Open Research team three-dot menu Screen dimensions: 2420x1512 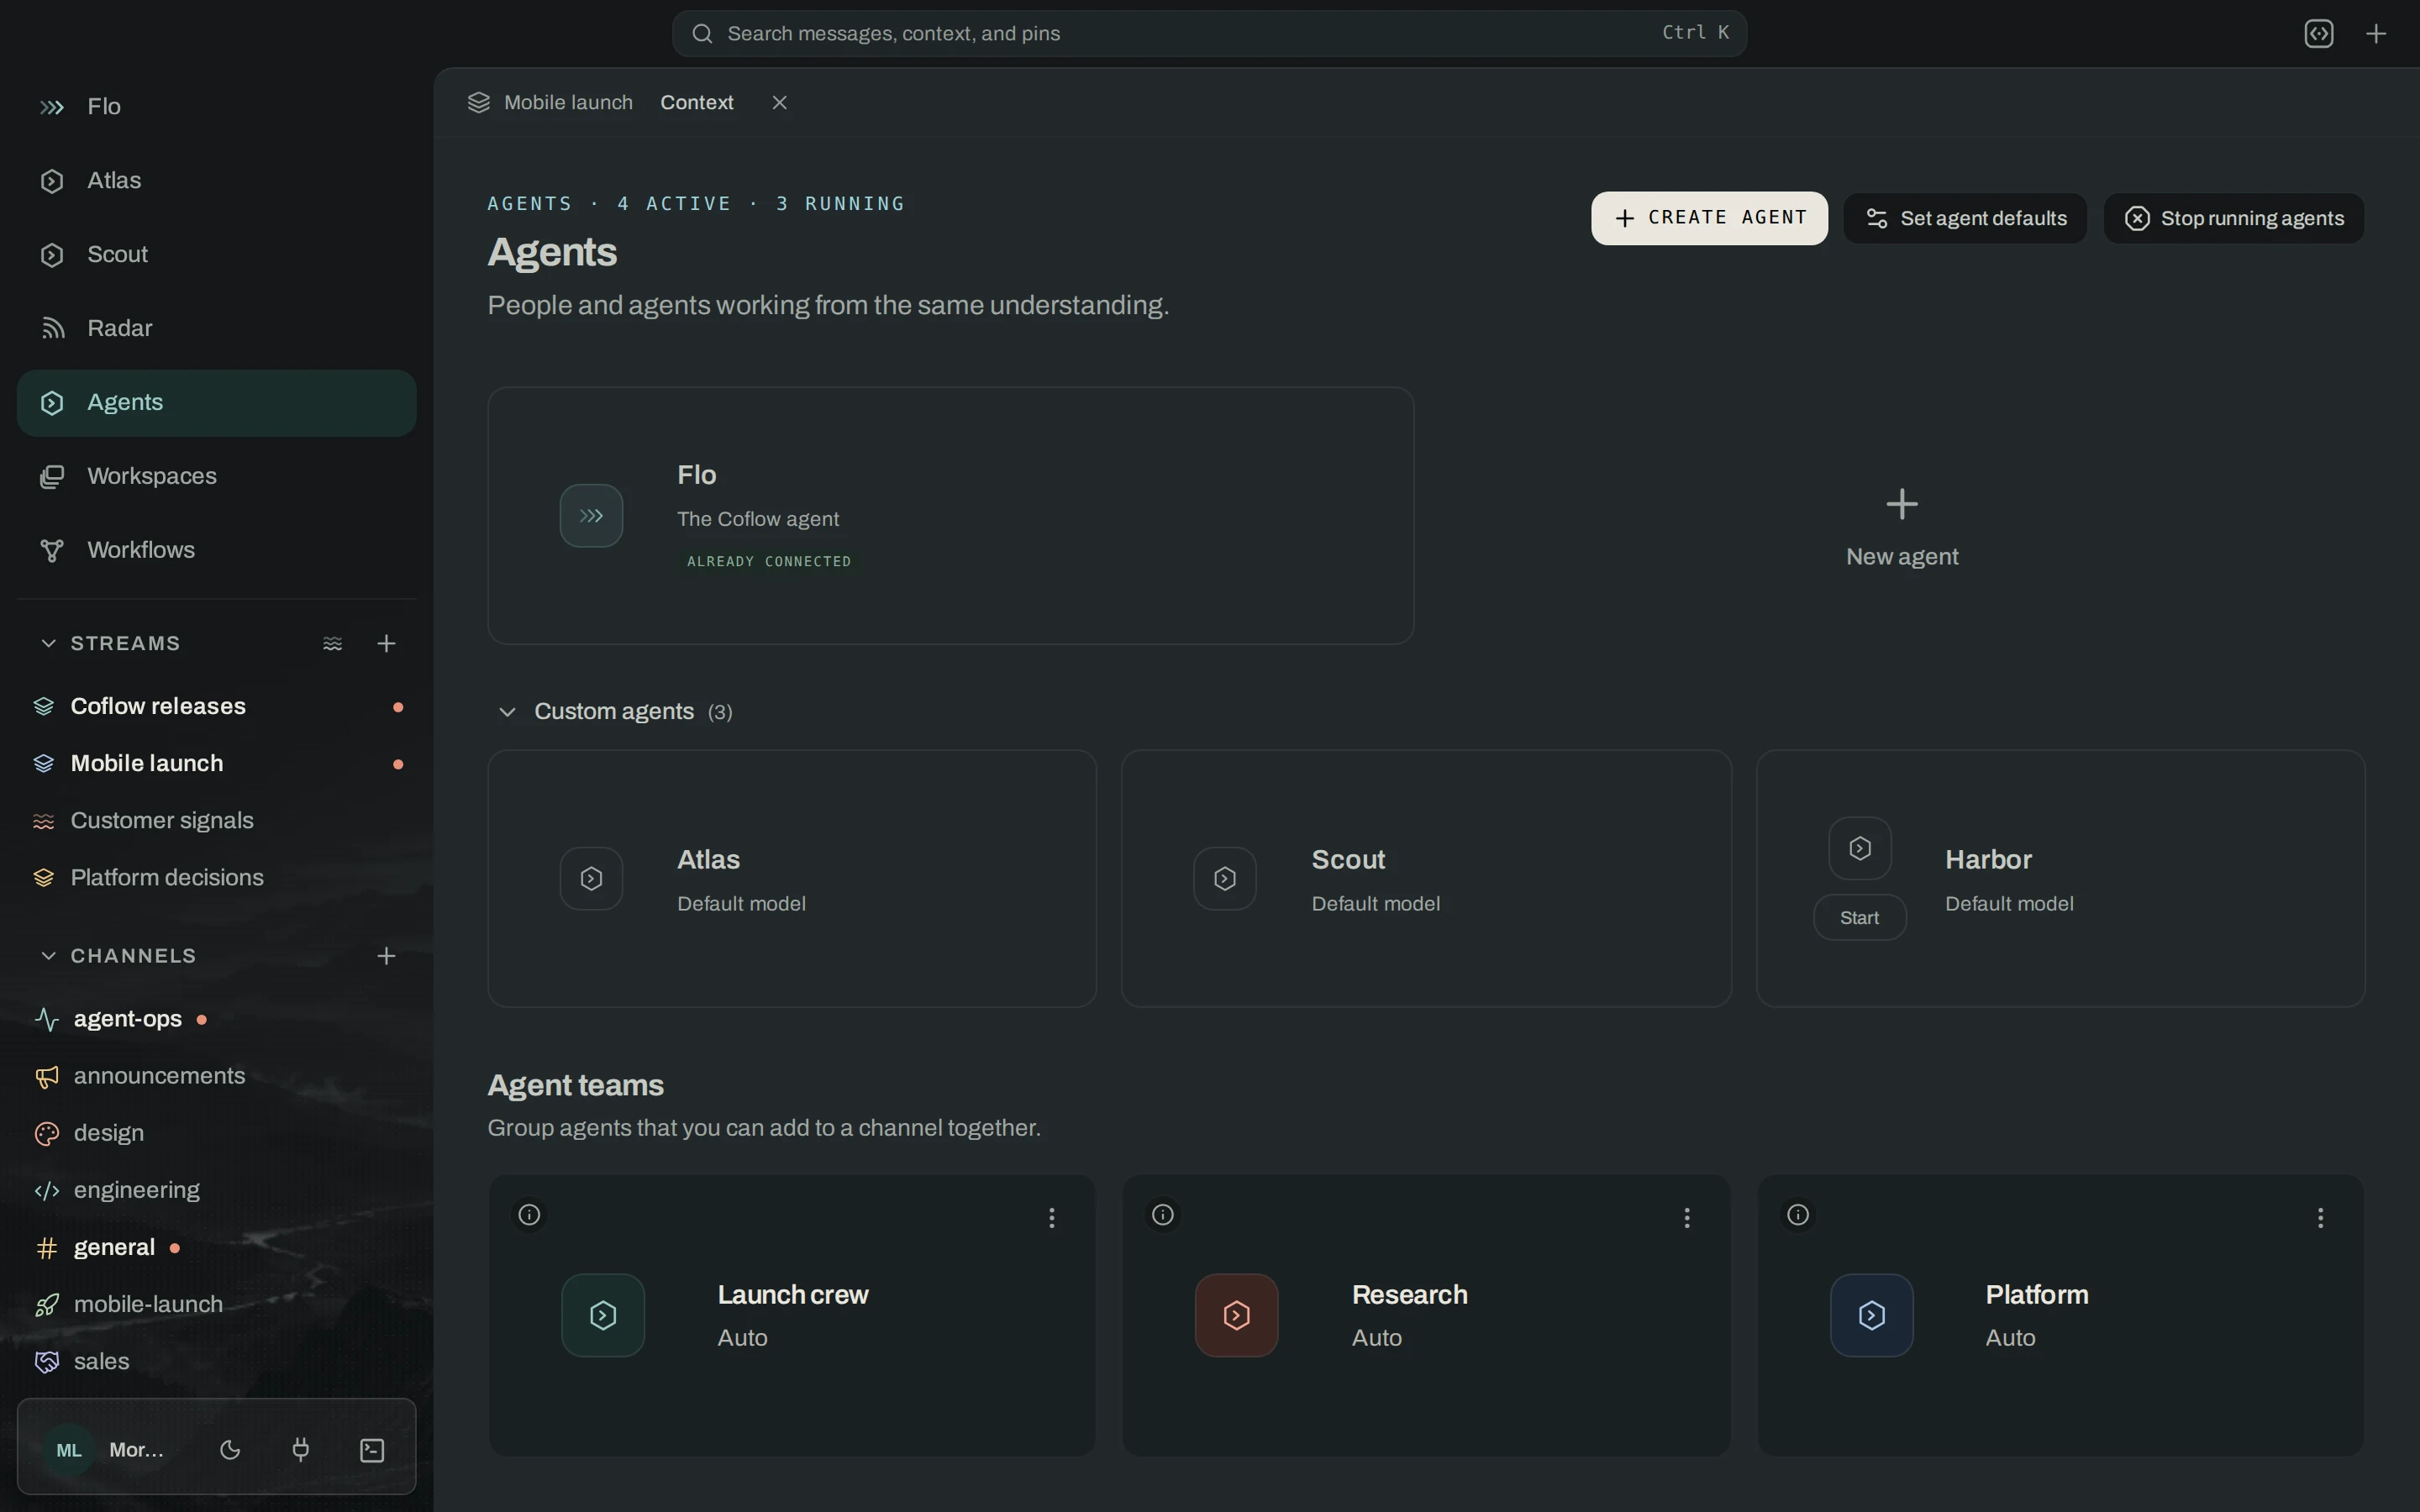(1687, 1218)
